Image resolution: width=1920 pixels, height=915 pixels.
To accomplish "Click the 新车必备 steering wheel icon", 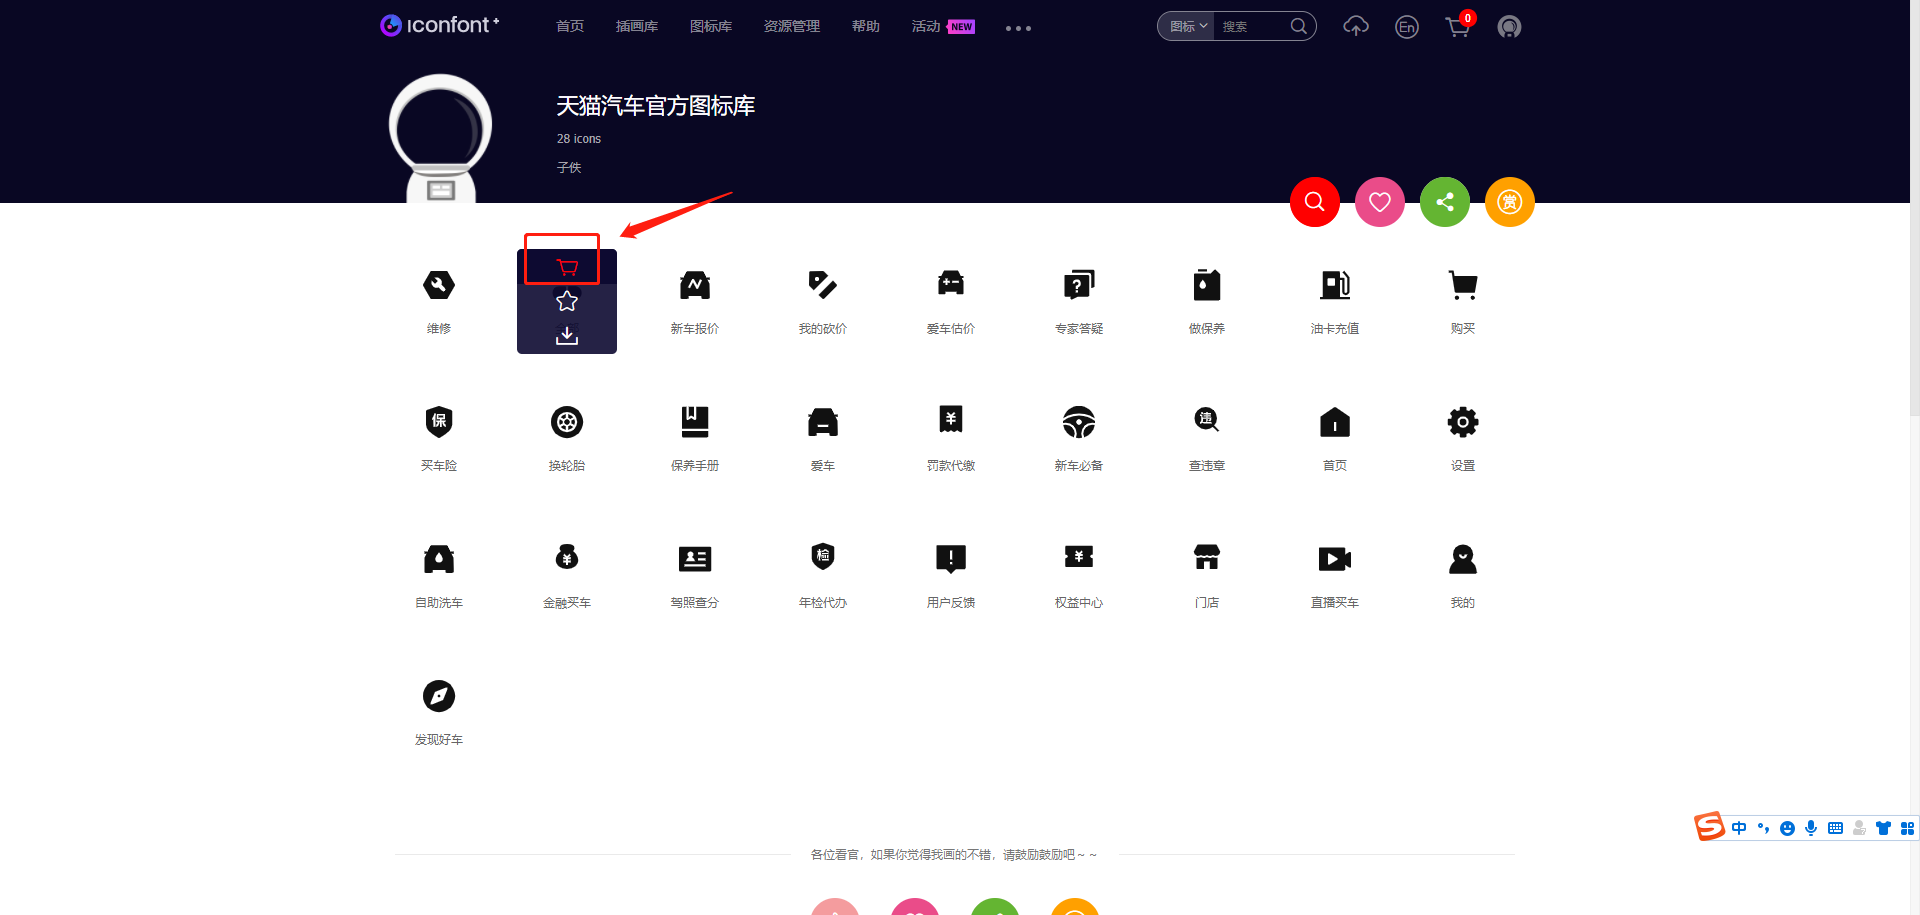I will point(1079,422).
